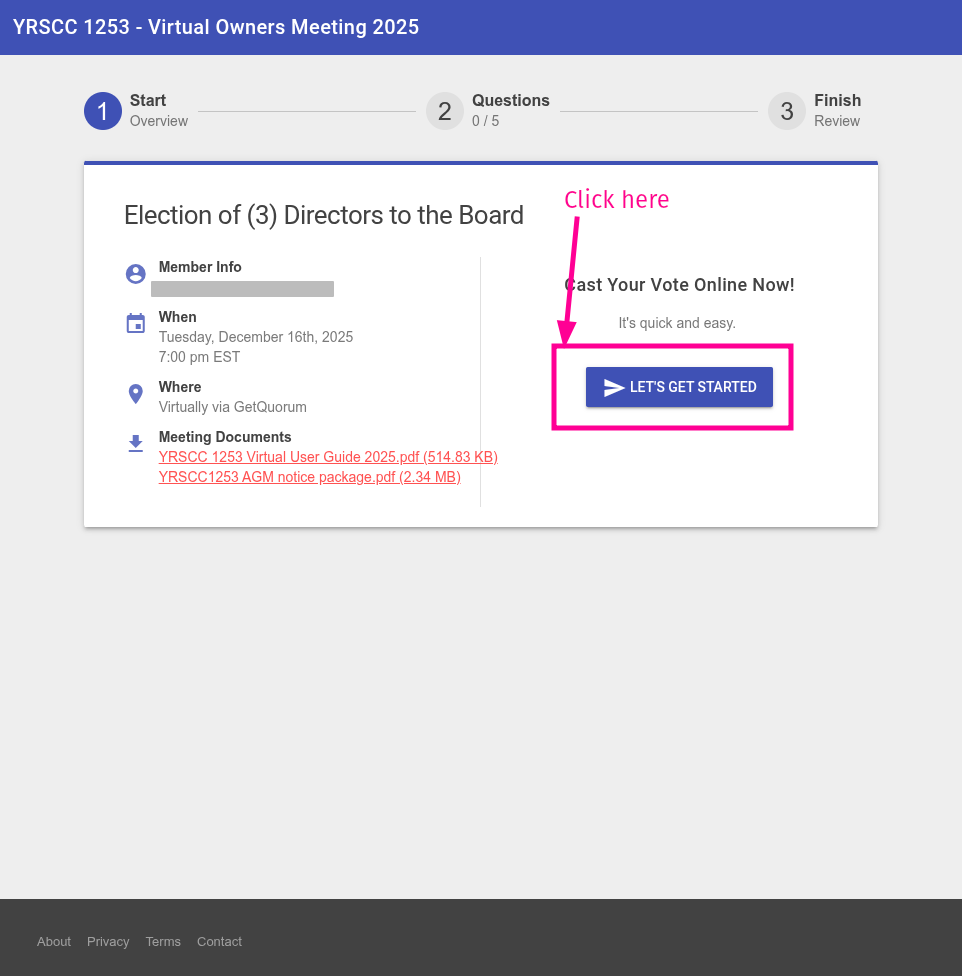Download the YRSCC1253 AGM notice package.pdf
This screenshot has height=976, width=962.
tap(309, 477)
